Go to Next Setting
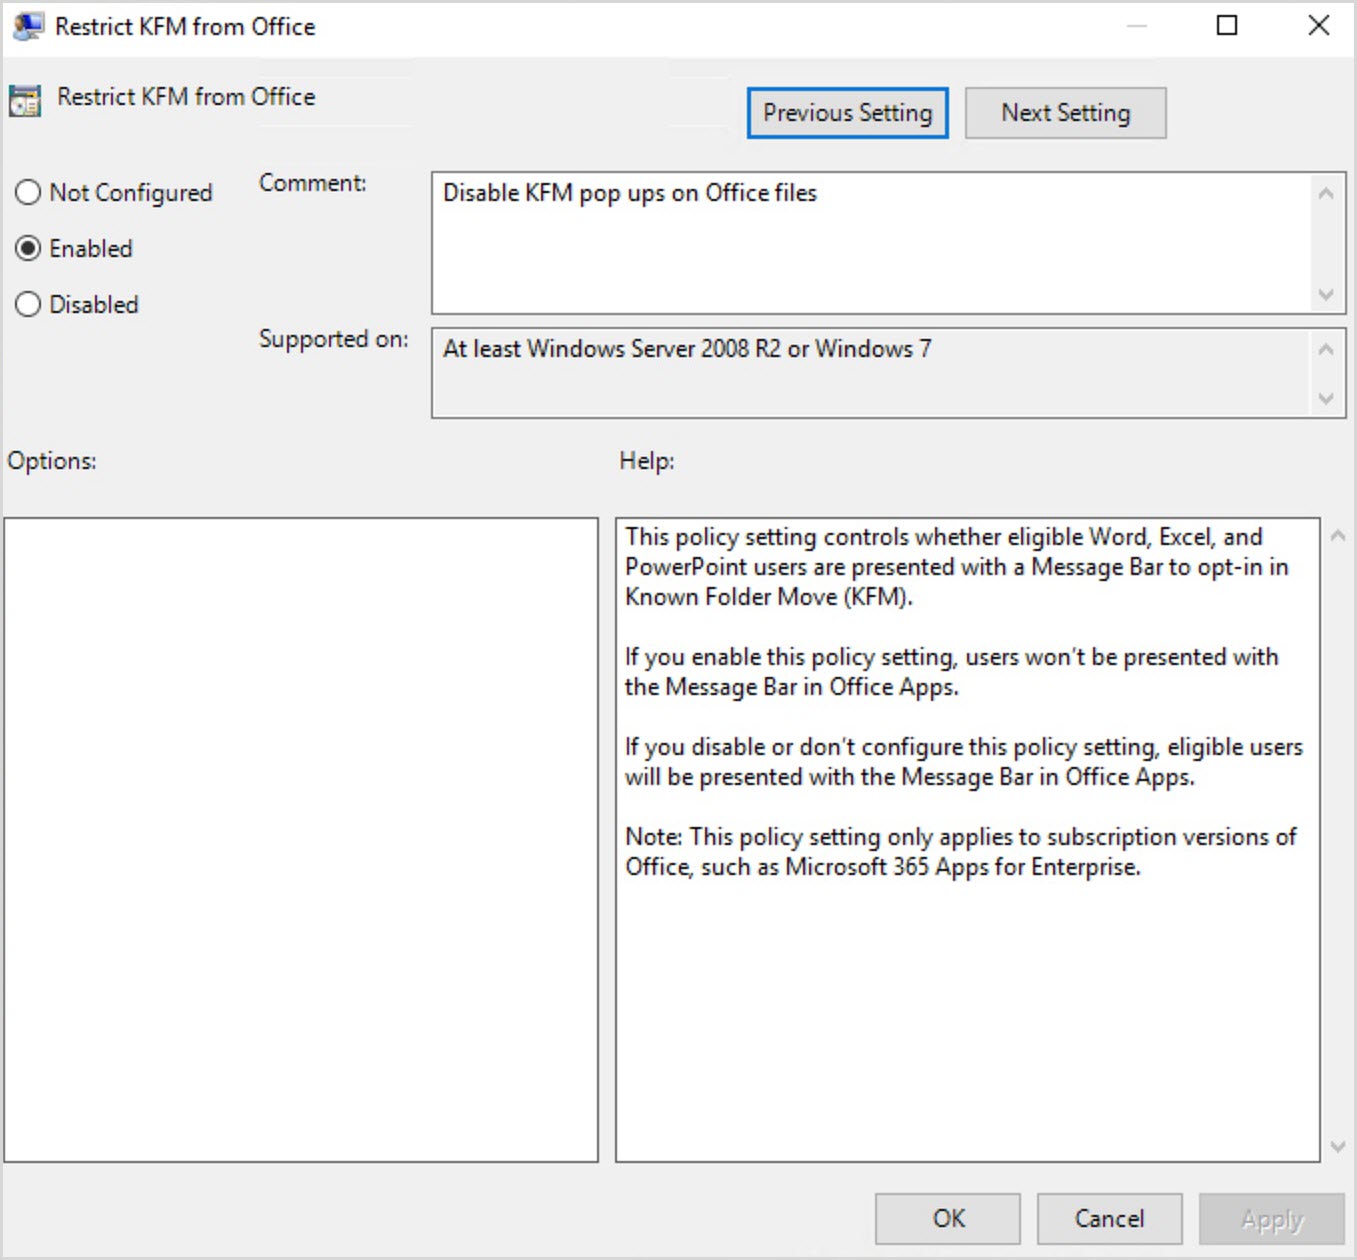 [x=1065, y=113]
